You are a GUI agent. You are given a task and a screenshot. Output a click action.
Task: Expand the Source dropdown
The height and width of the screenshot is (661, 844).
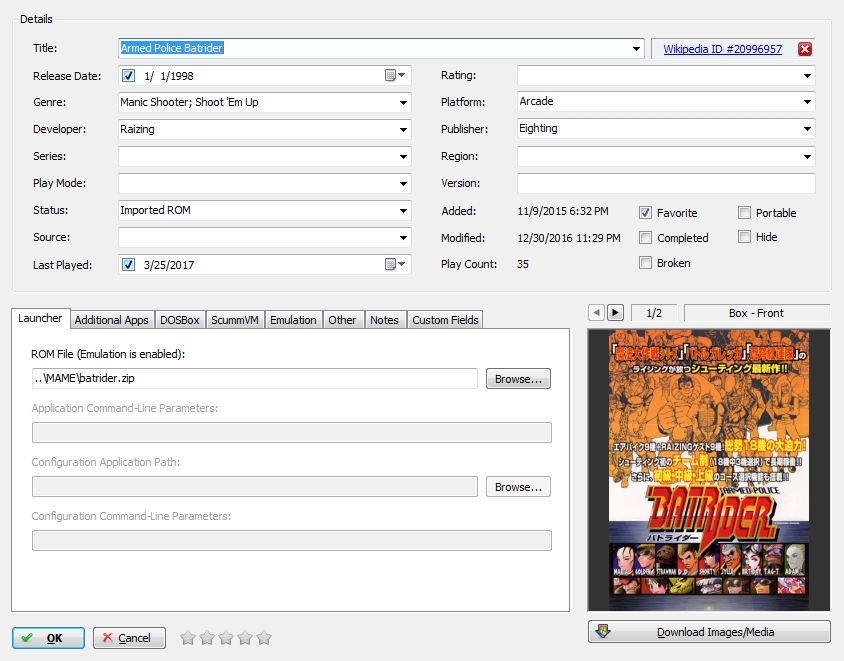[x=403, y=237]
